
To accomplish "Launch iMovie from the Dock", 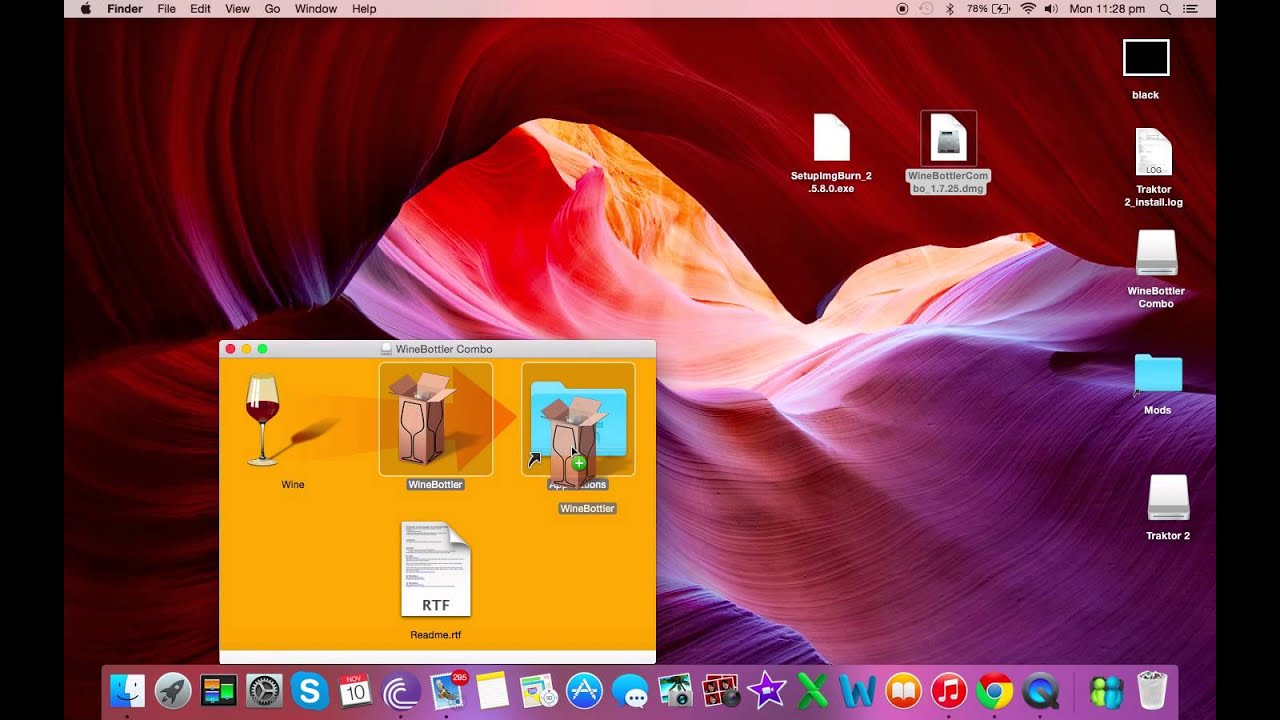I will (x=766, y=691).
